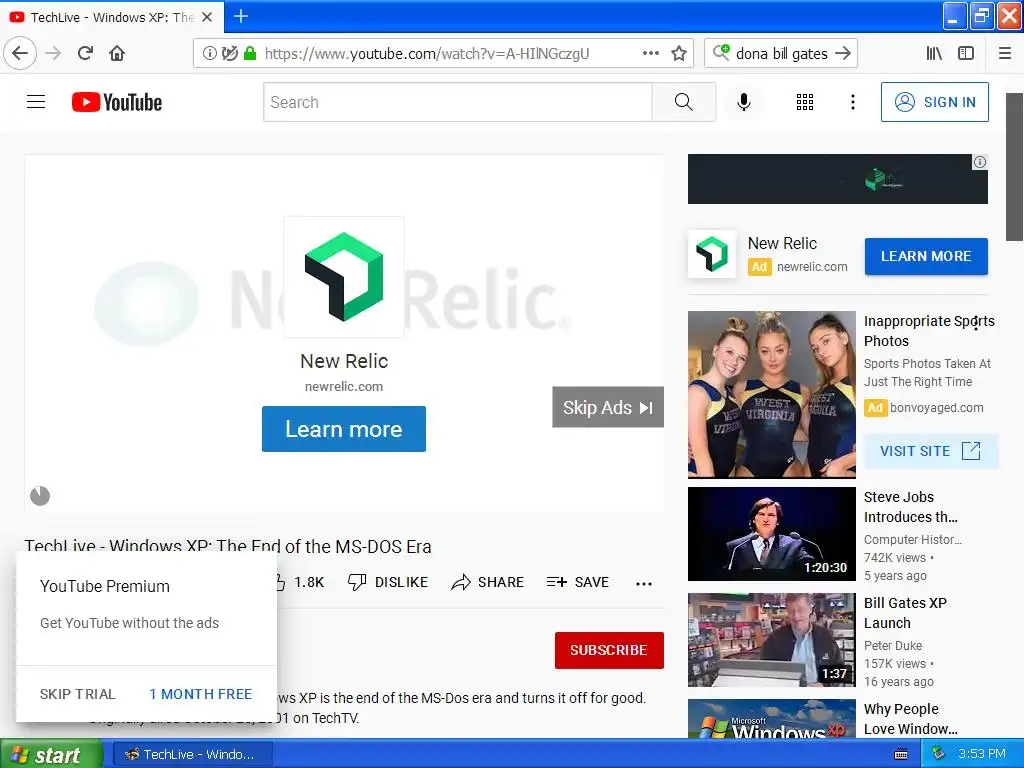Viewport: 1024px width, 768px height.
Task: Open Steve Jobs Introduces video thumbnail
Action: pyautogui.click(x=771, y=534)
